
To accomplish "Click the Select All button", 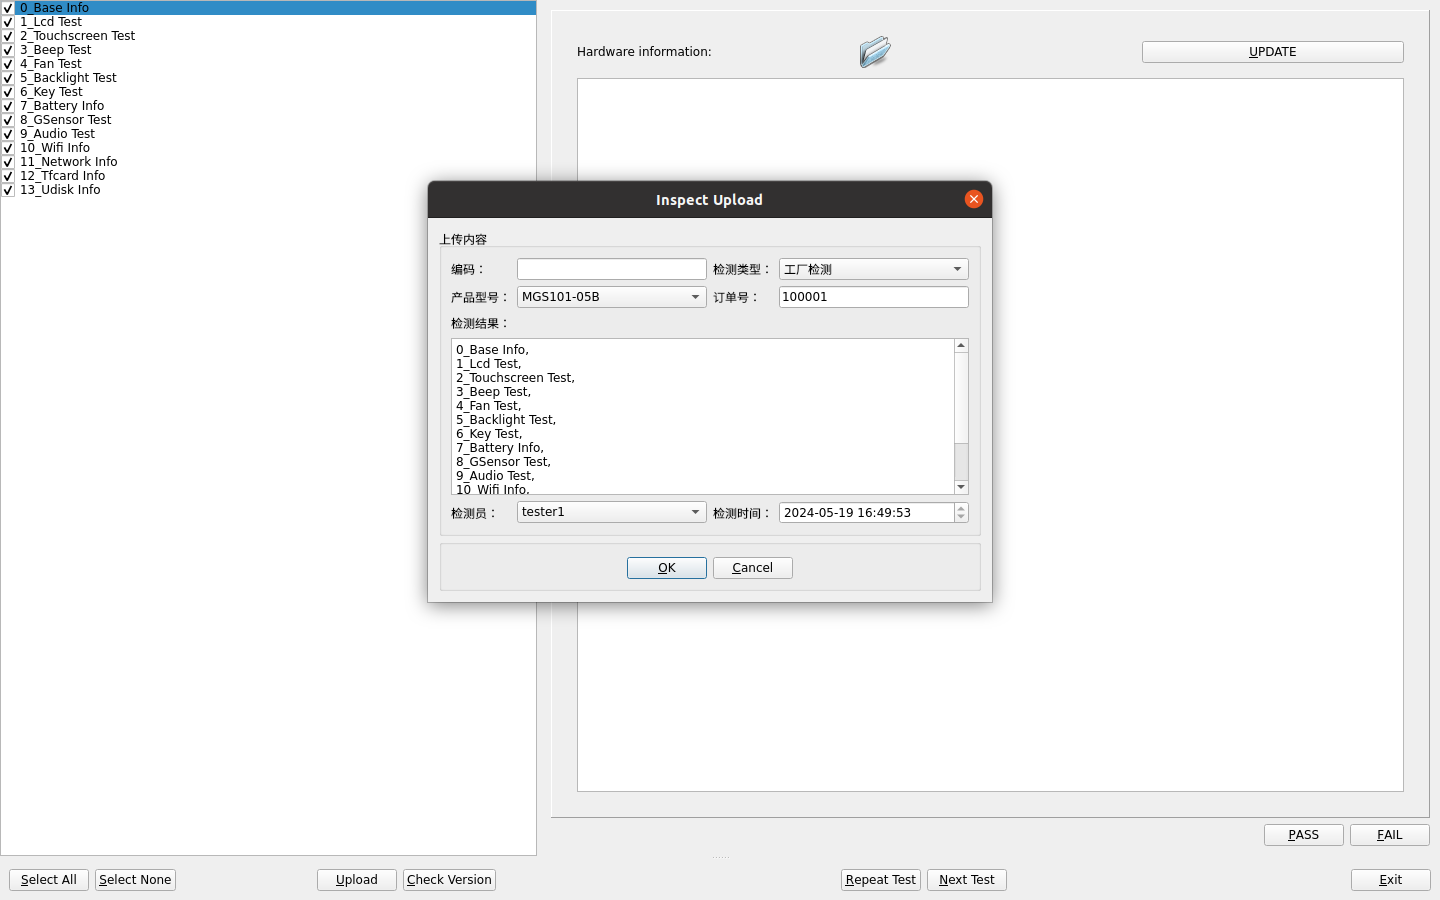I will (x=49, y=880).
